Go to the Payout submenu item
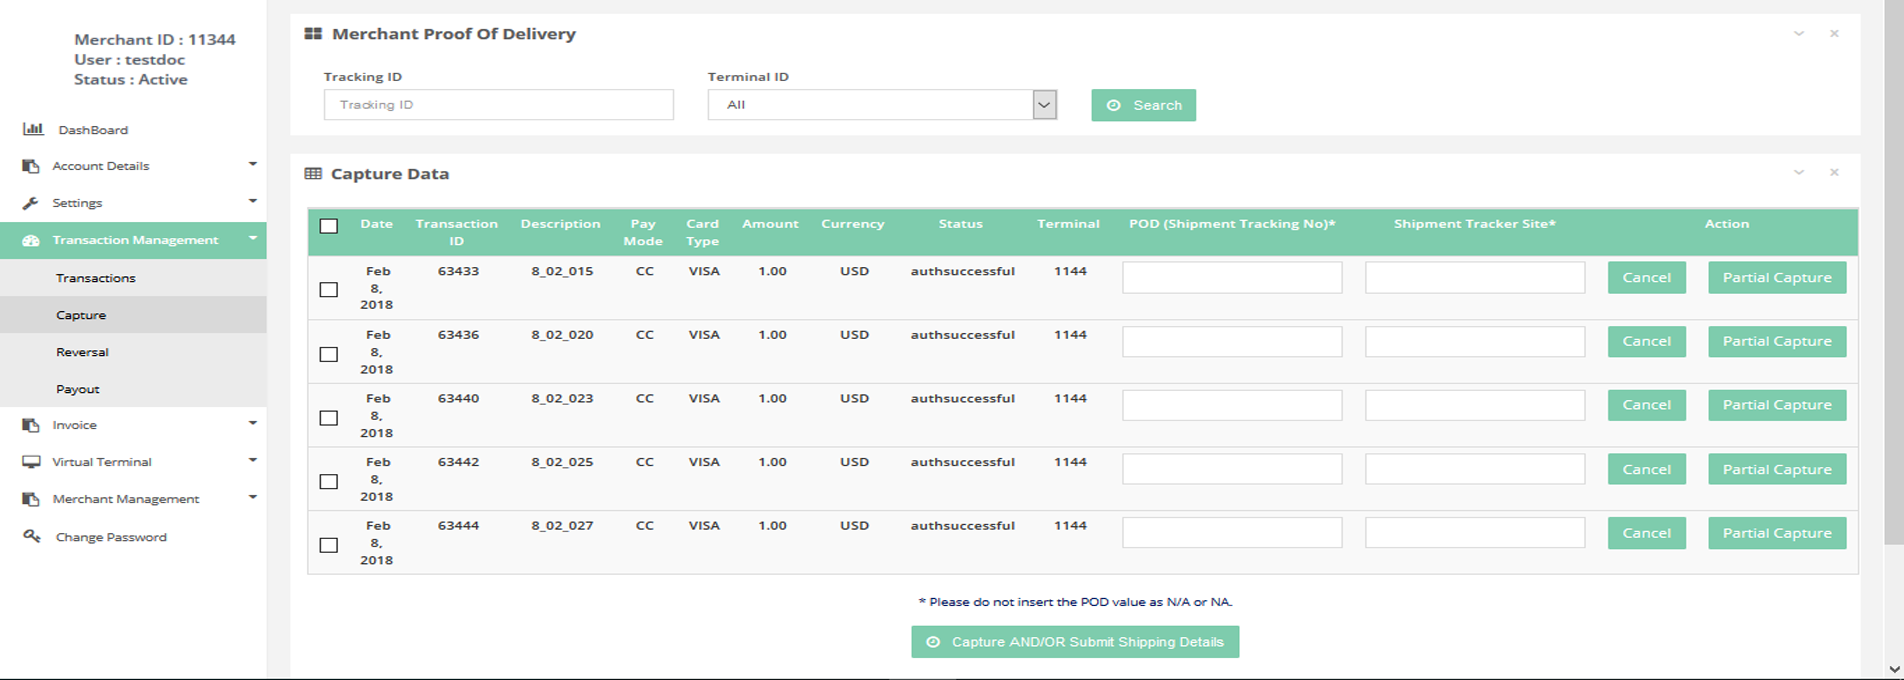1904x680 pixels. tap(78, 389)
